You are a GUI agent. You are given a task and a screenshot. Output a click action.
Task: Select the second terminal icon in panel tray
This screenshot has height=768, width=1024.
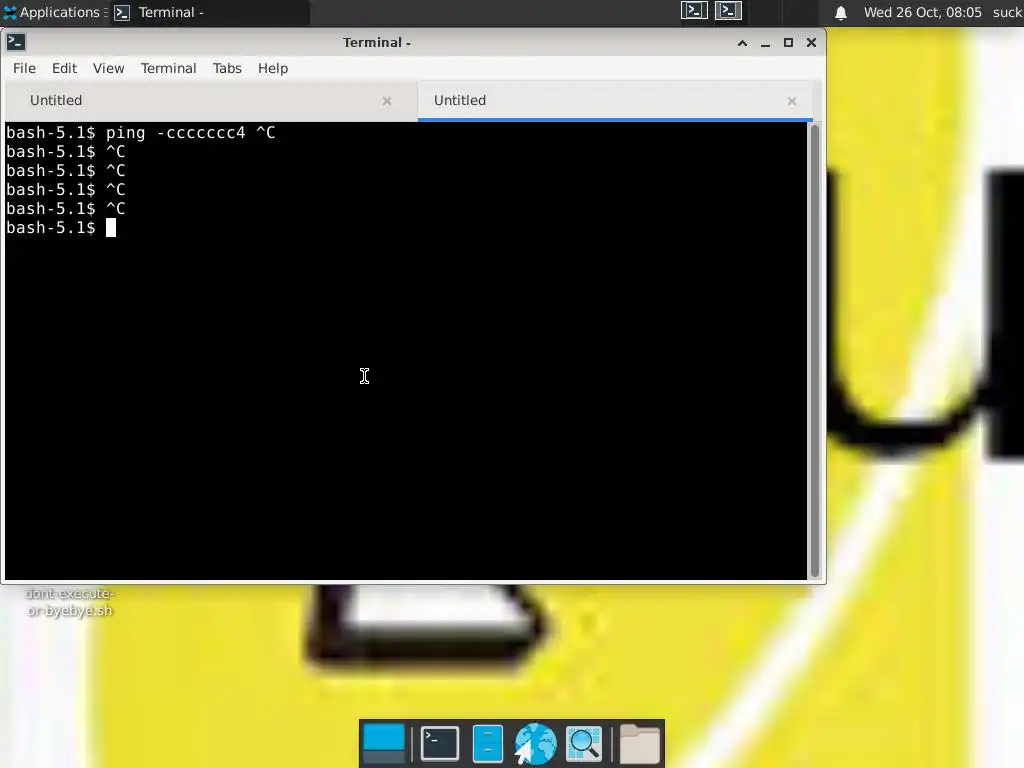[x=728, y=10]
